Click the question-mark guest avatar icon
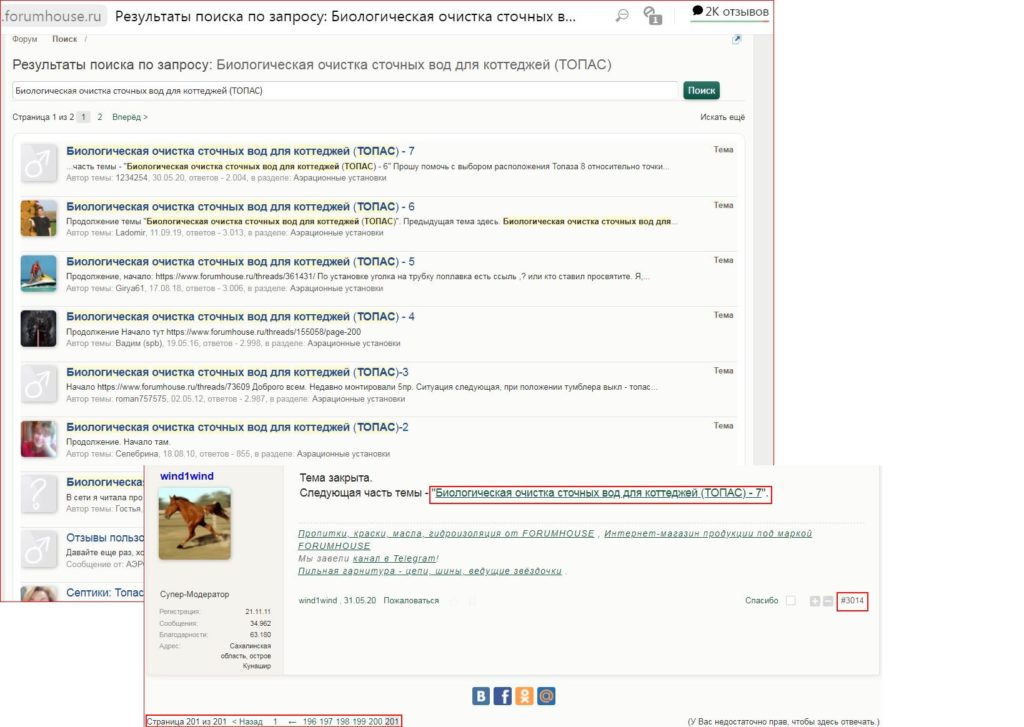The image size is (1024, 727). (39, 494)
